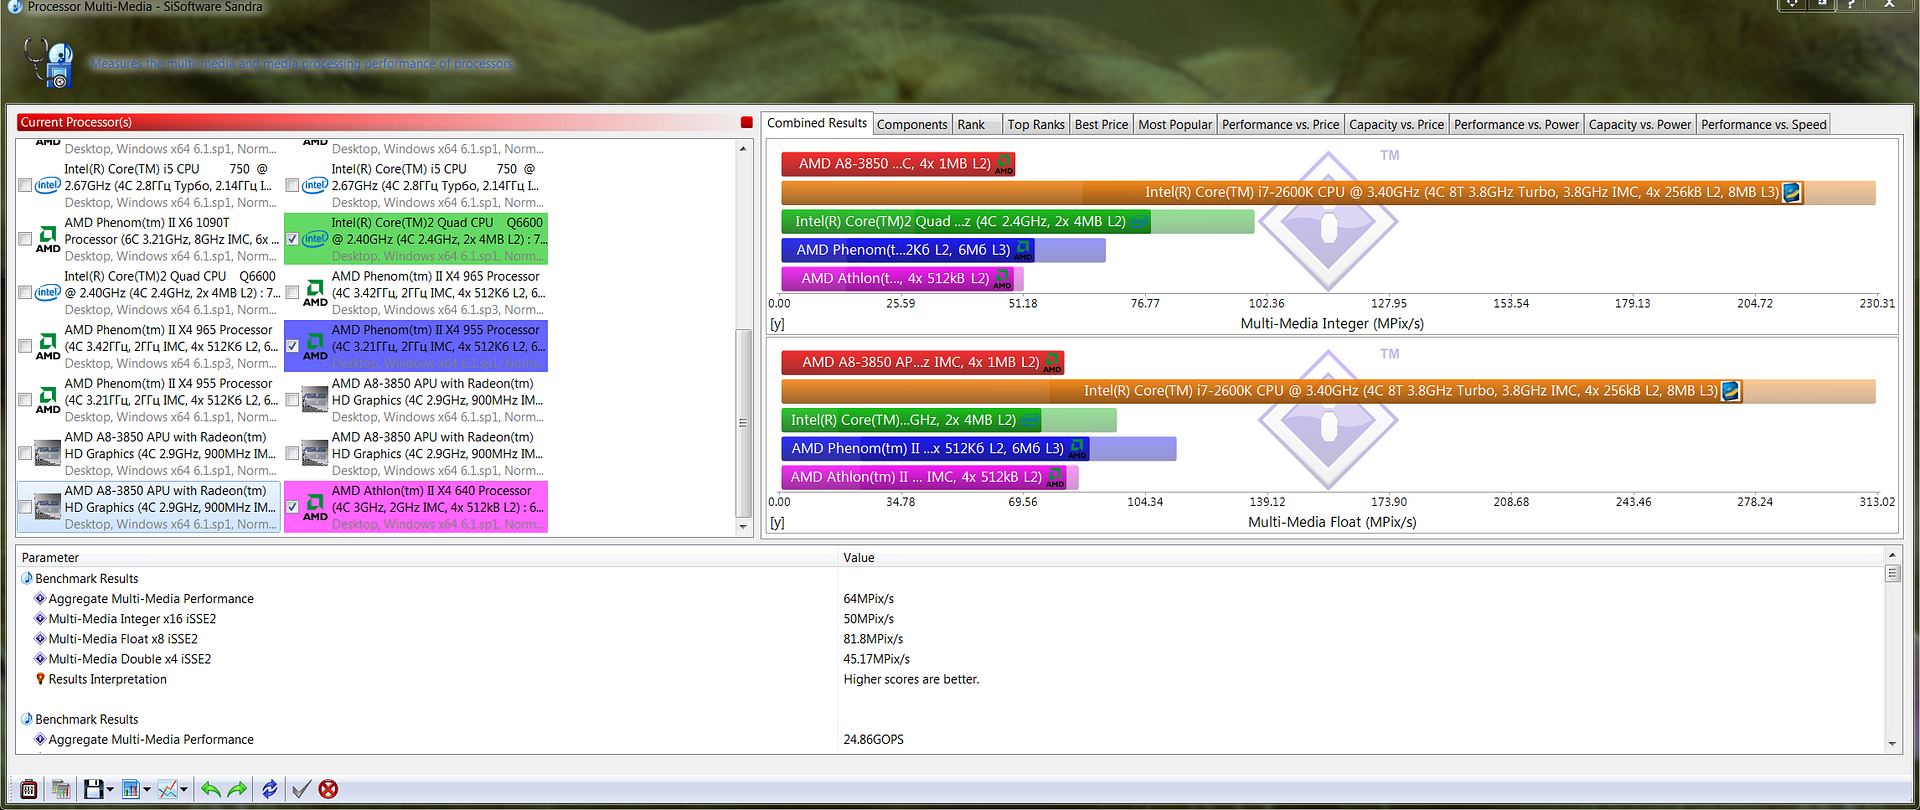1920x810 pixels.
Task: Click the bar chart report icon
Action: point(130,789)
